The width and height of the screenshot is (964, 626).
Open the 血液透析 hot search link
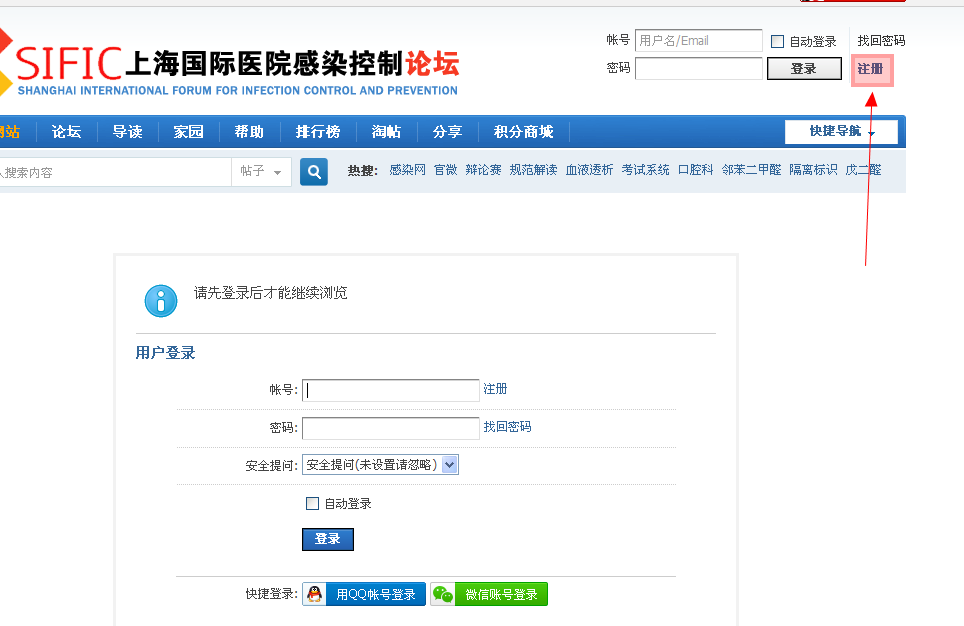588,170
